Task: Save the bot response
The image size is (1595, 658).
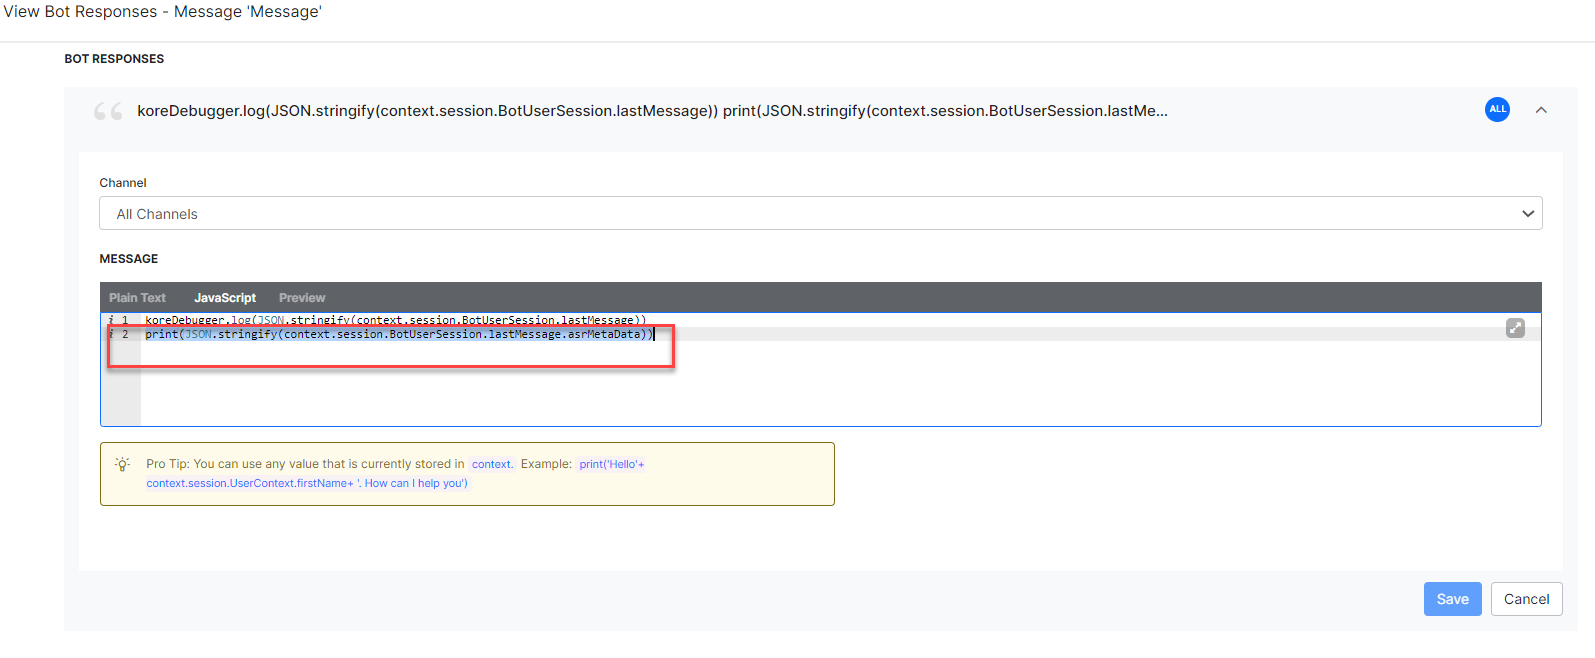Action: (x=1452, y=599)
